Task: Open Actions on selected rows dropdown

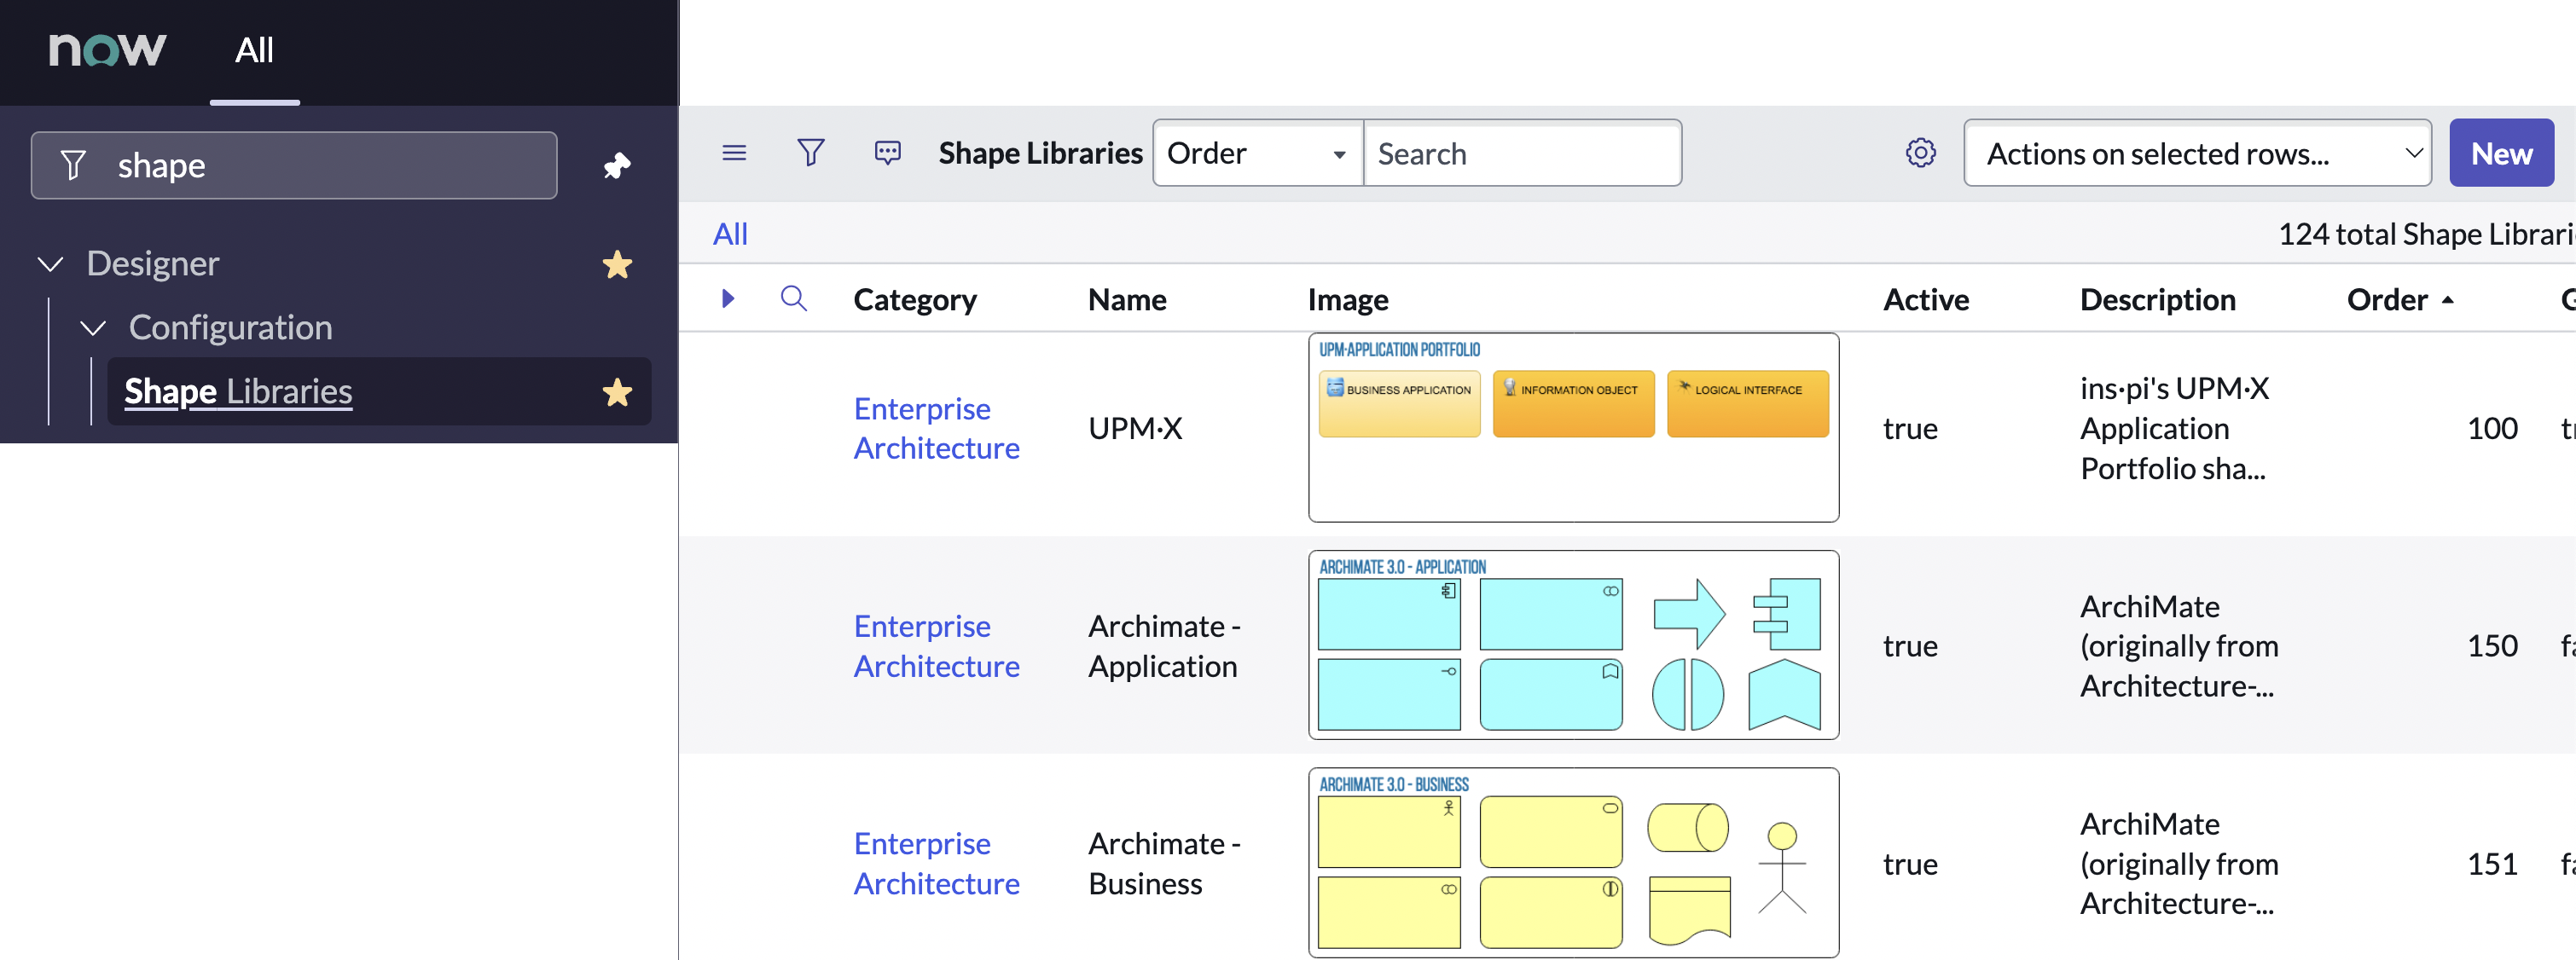Action: point(2197,153)
